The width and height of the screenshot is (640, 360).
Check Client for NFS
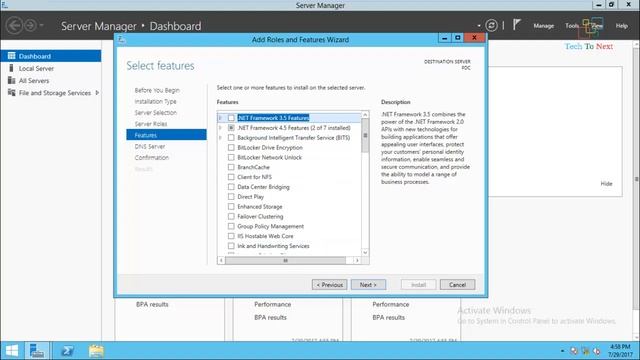[x=231, y=177]
